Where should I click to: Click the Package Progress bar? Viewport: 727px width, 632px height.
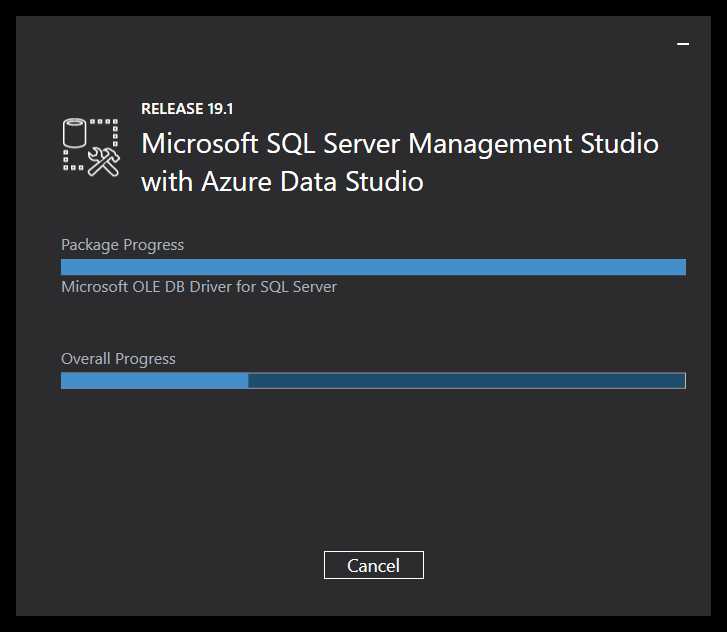[373, 267]
